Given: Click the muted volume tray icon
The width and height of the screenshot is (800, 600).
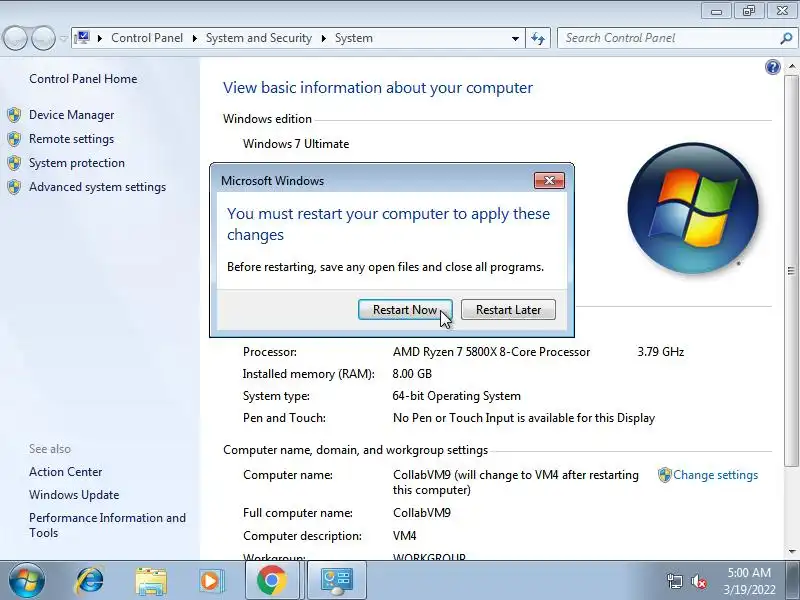Looking at the screenshot, I should click(x=698, y=581).
